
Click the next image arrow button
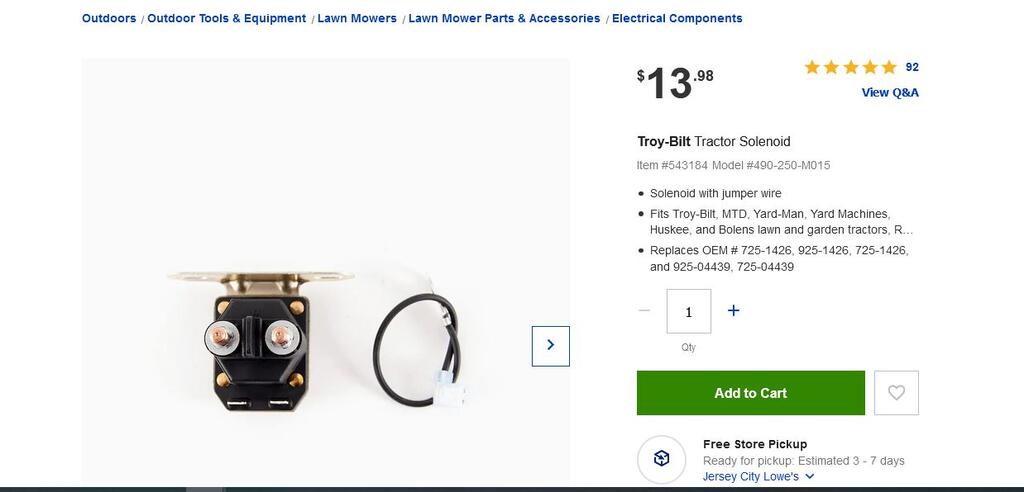[551, 346]
